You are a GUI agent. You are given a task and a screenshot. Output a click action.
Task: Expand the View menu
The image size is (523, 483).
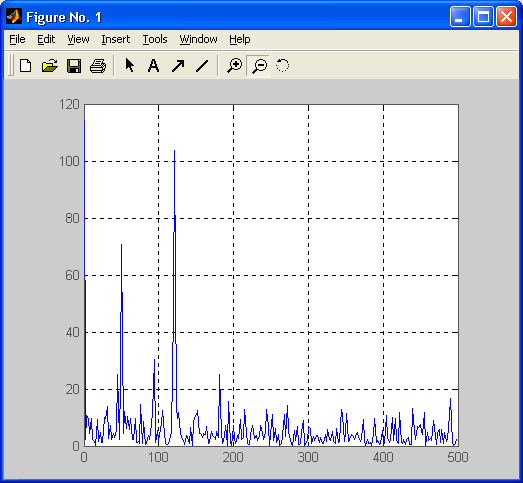tap(78, 39)
